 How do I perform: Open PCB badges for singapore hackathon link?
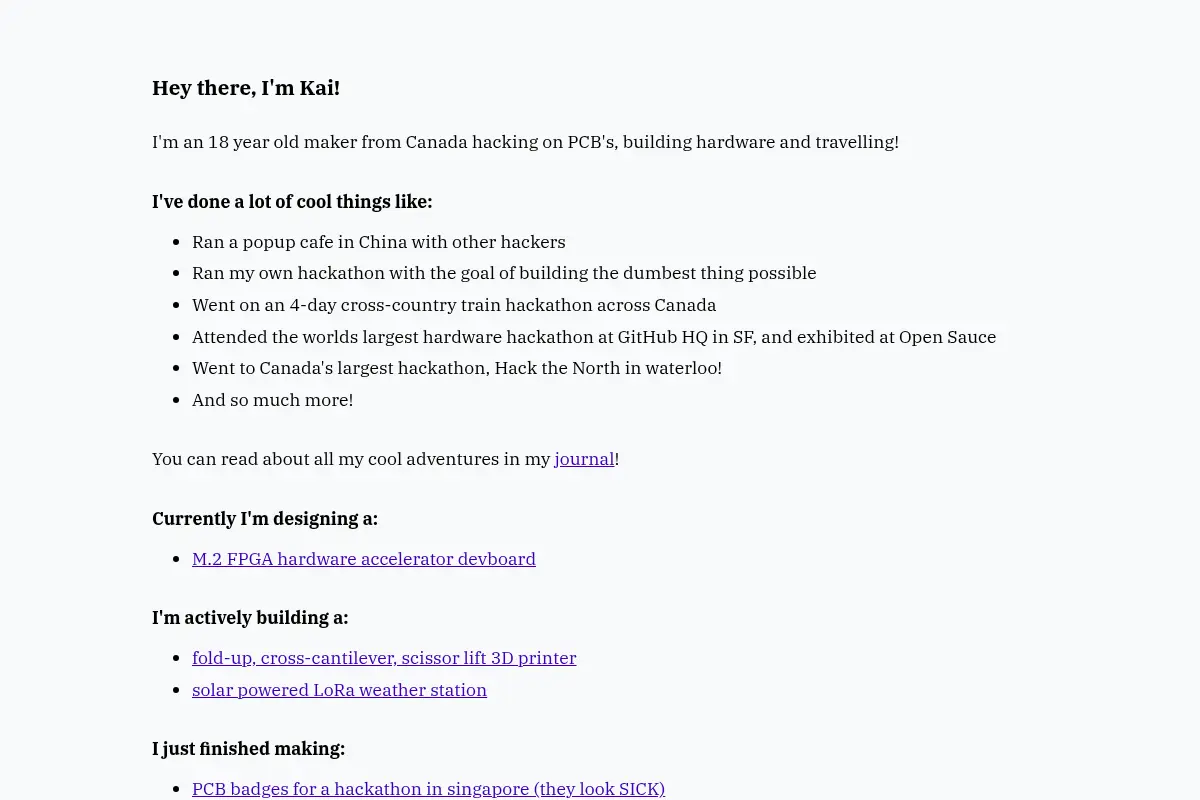[x=428, y=789]
